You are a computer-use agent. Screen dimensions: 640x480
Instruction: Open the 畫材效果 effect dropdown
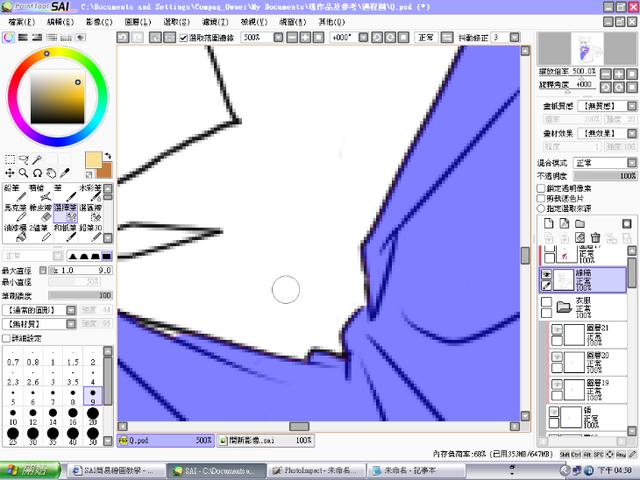point(632,133)
